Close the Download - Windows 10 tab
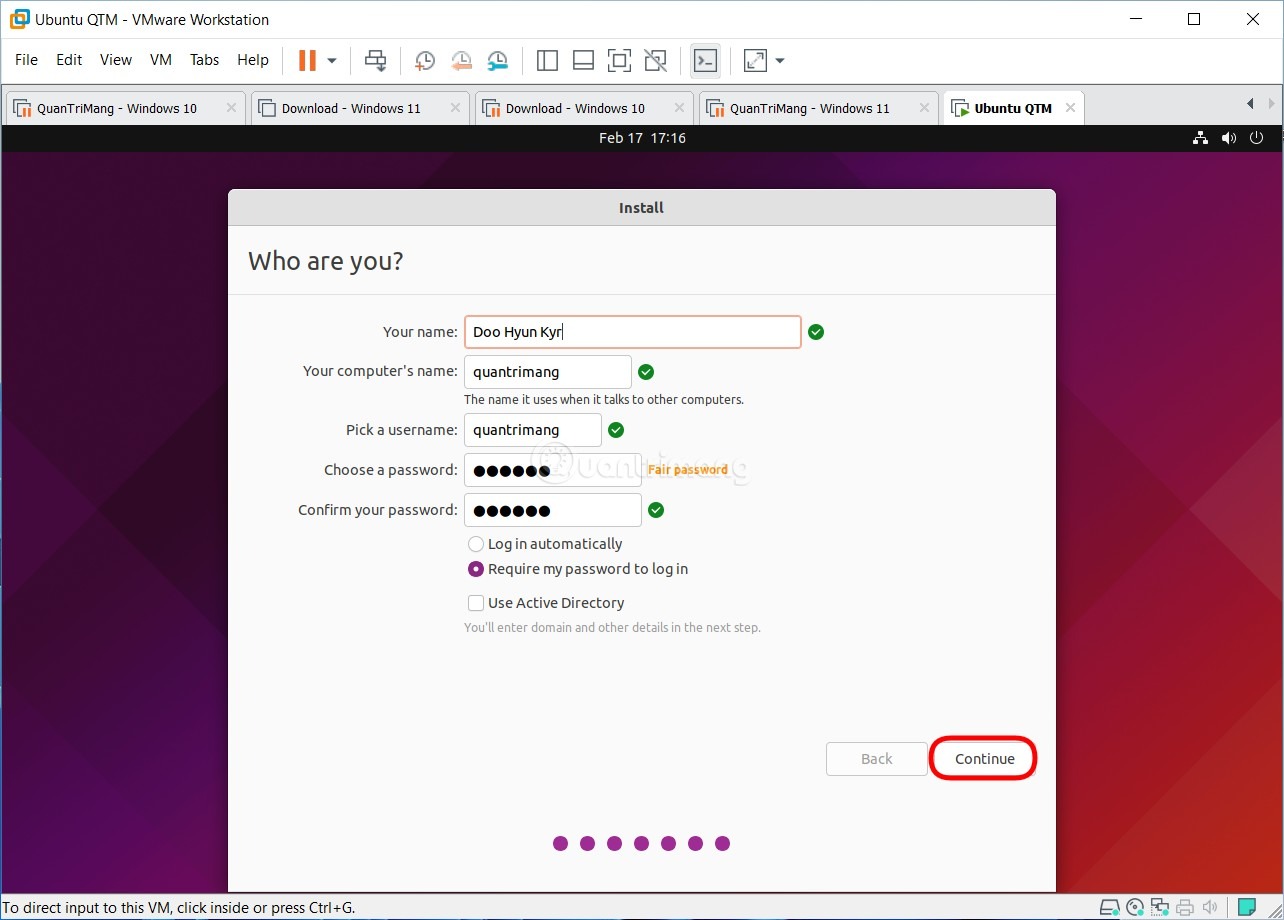This screenshot has width=1284, height=920. [x=679, y=108]
